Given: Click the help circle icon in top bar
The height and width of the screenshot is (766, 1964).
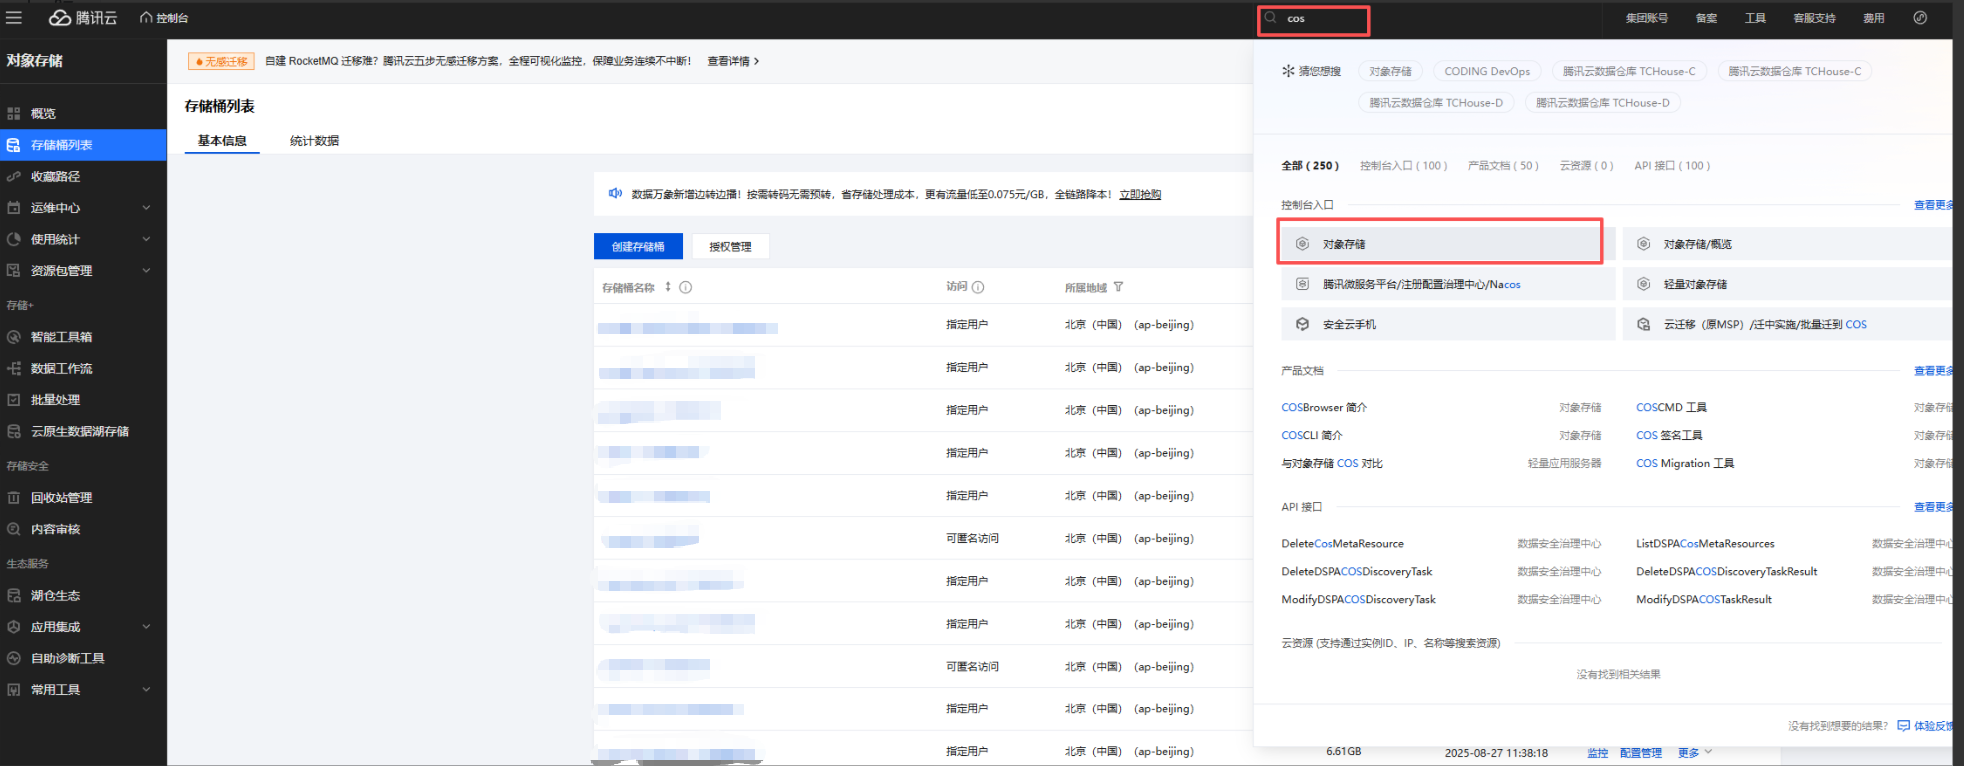Looking at the screenshot, I should point(1920,18).
